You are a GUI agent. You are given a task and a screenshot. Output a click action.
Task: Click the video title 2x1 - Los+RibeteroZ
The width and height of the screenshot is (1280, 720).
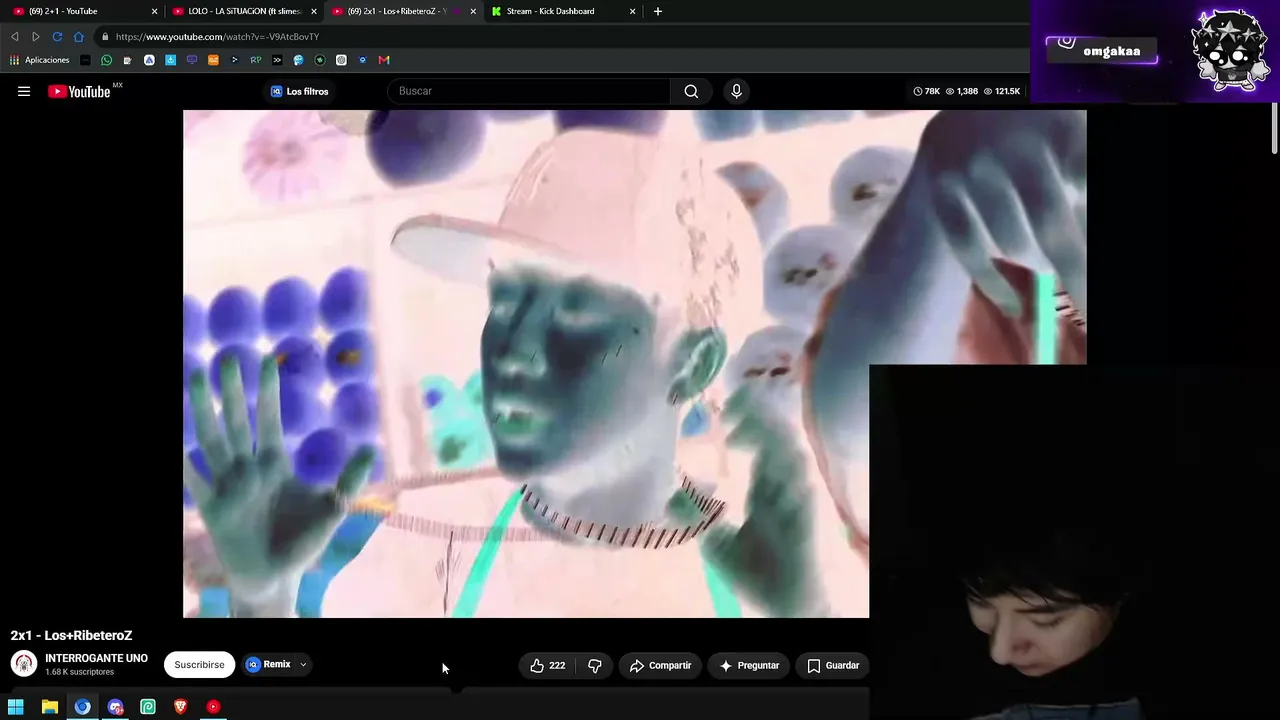pos(71,635)
